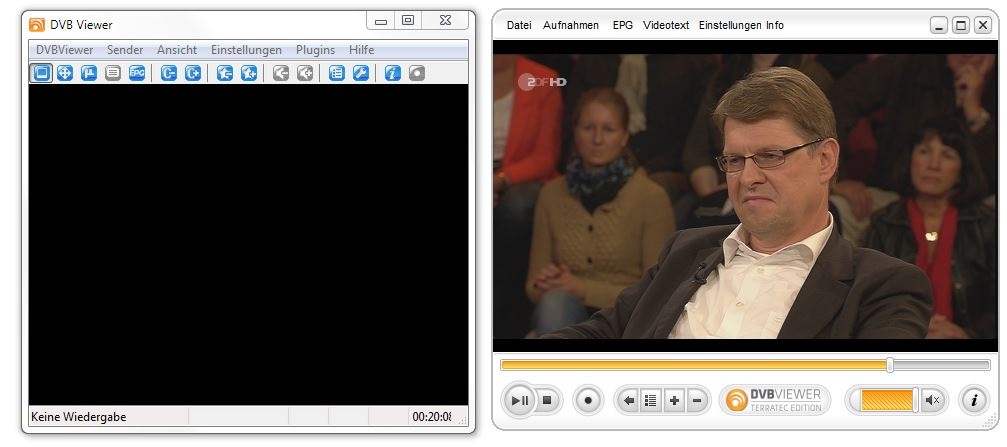1007x447 pixels.
Task: Click the DVBViewer Terratec Edition logo button
Action: coord(775,401)
